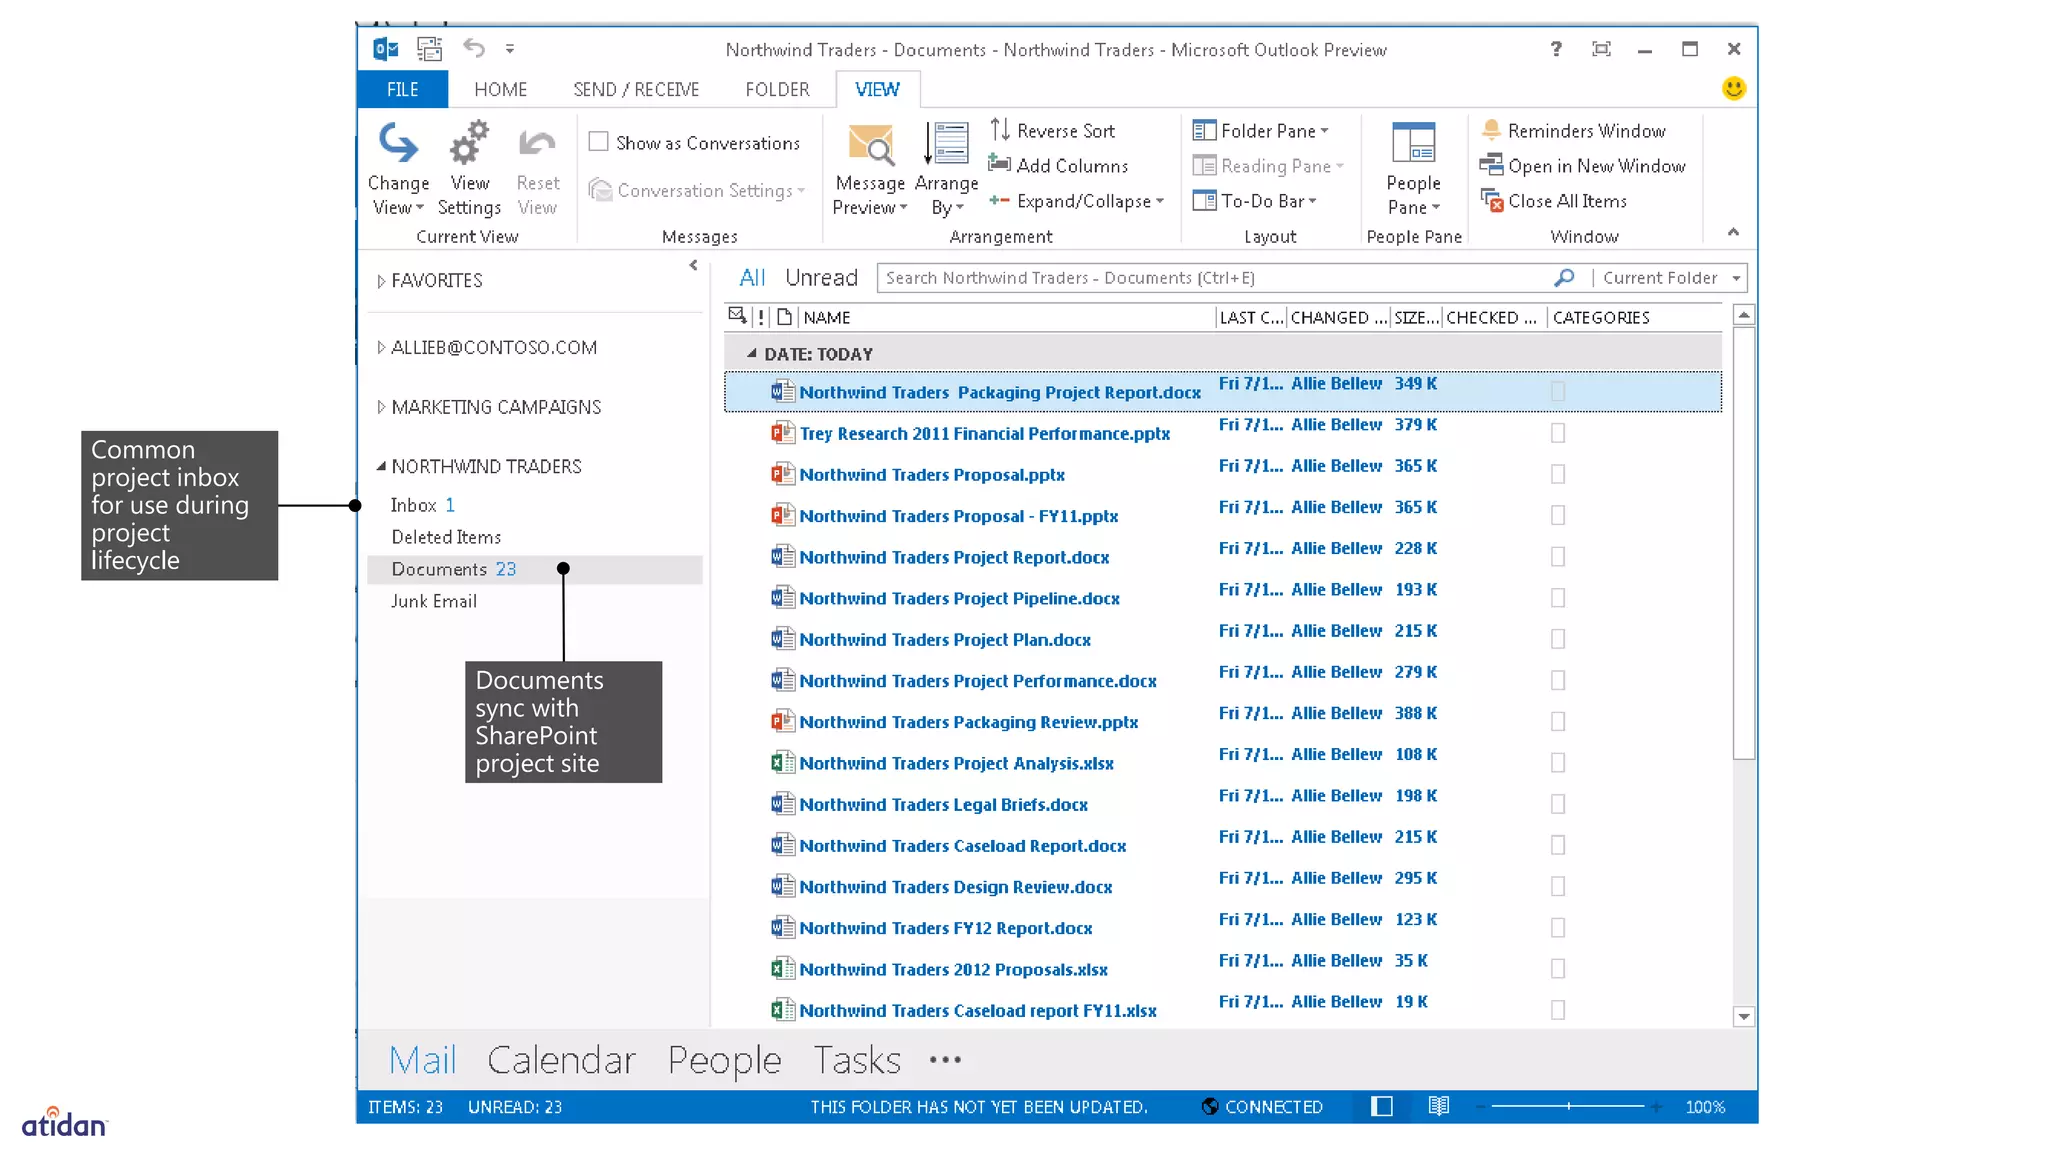The width and height of the screenshot is (2048, 1152).
Task: Tick category box for Design Review.docx
Action: (x=1557, y=885)
